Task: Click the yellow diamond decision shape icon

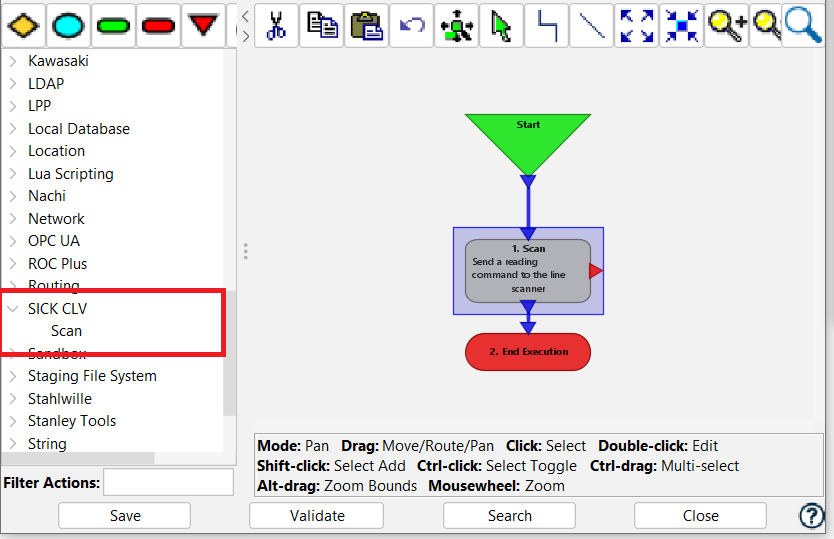Action: [22, 25]
